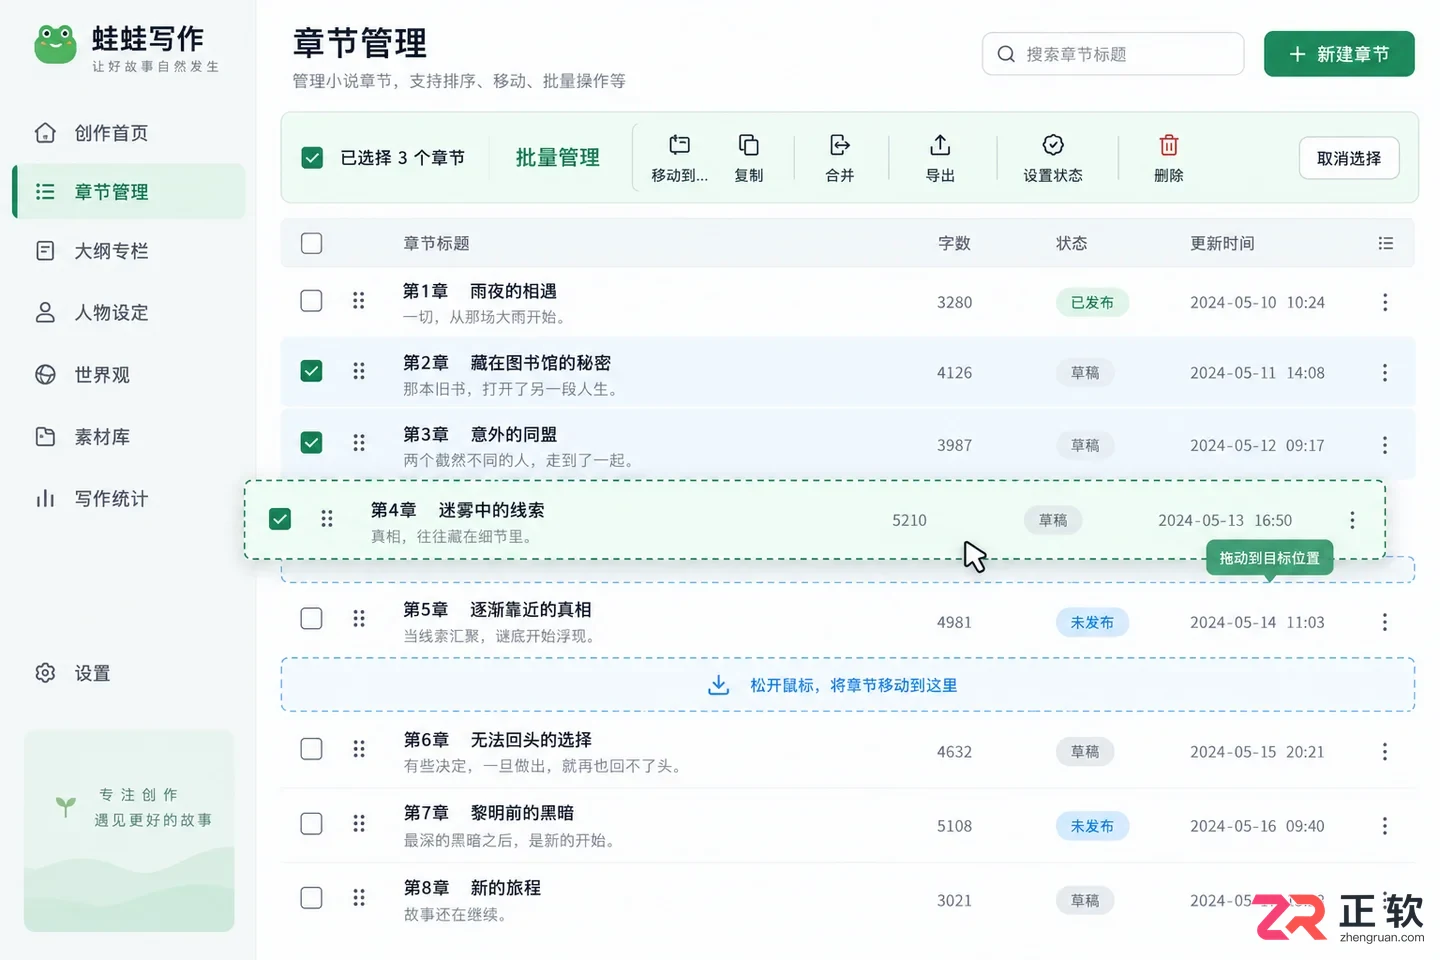Open more options for 第5章 逐渐靠近的真相
The height and width of the screenshot is (960, 1440).
(1385, 622)
